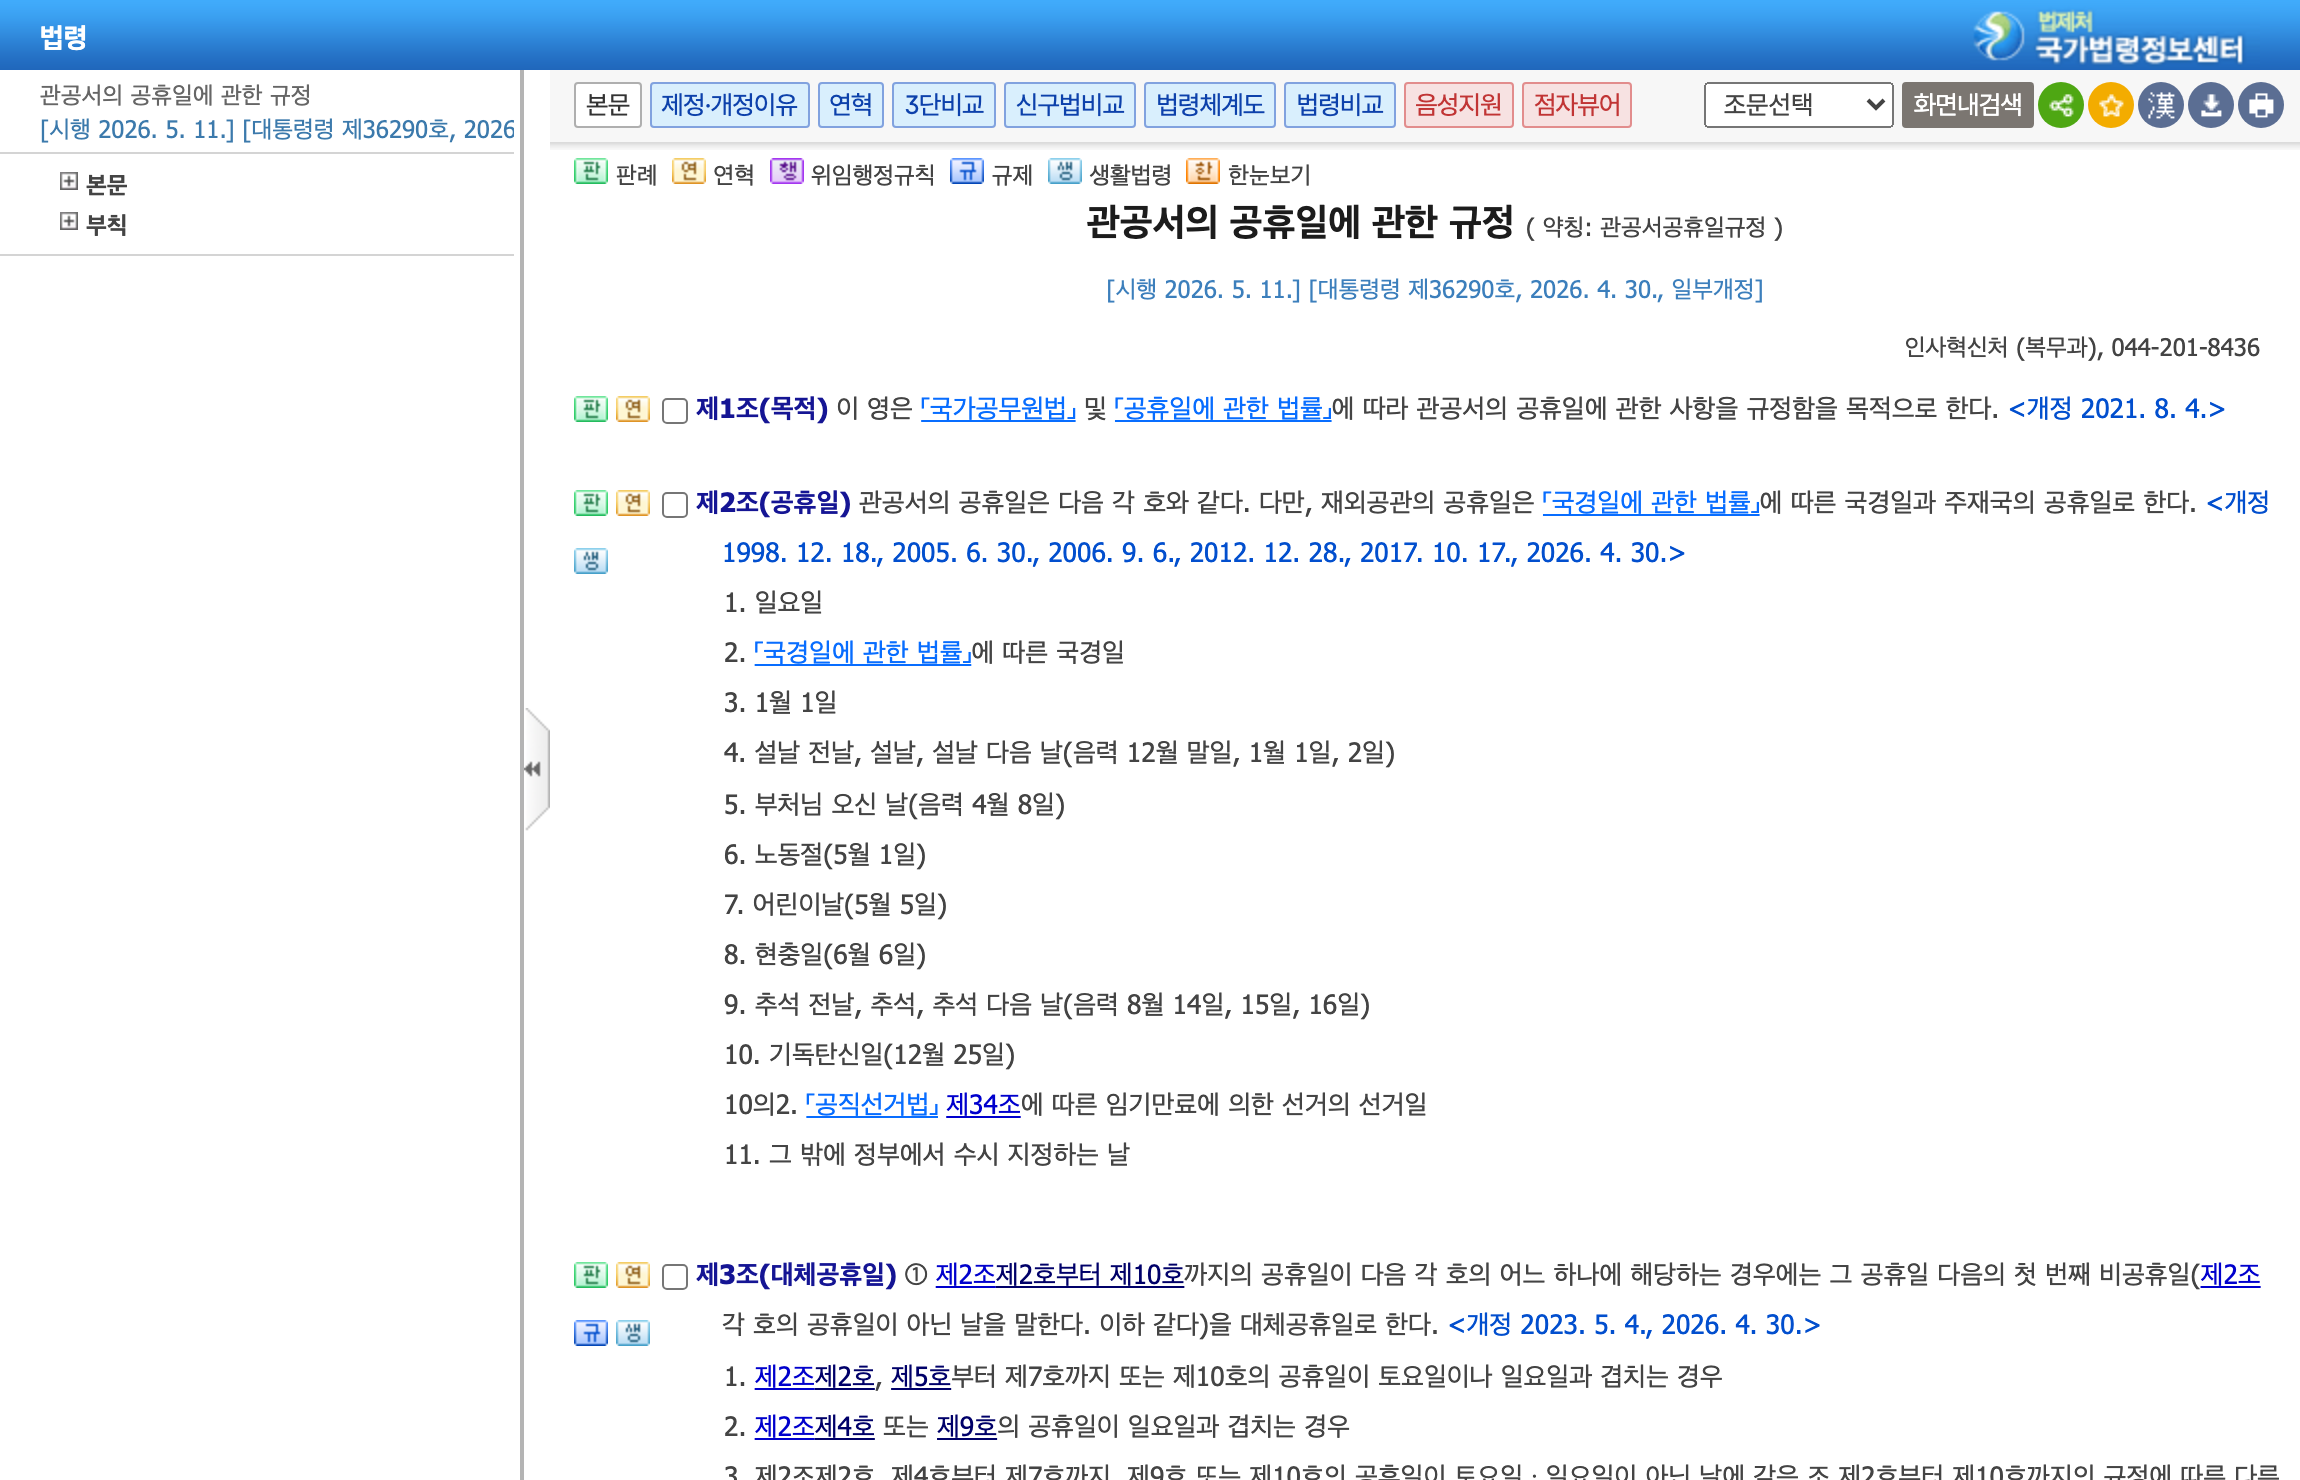
Task: Expand the 본문 tree node
Action: (69, 181)
